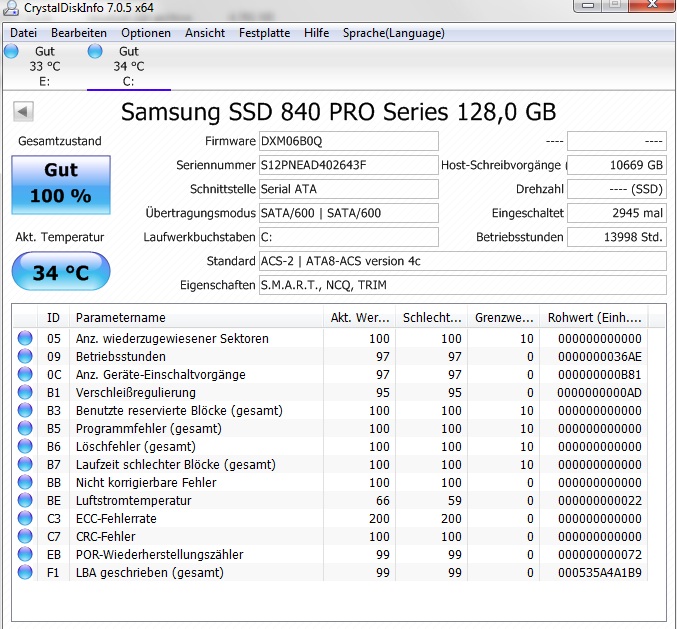Open the Ansicht menu
This screenshot has height=629, width=677.
[205, 33]
